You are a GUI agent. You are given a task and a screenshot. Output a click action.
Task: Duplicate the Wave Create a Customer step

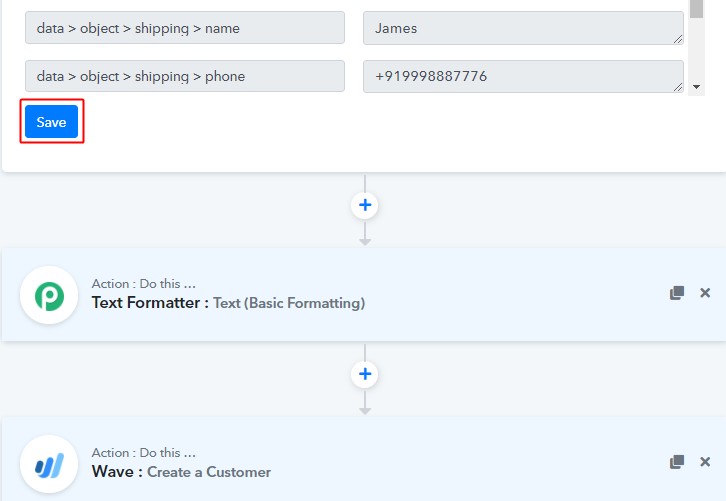tap(677, 462)
